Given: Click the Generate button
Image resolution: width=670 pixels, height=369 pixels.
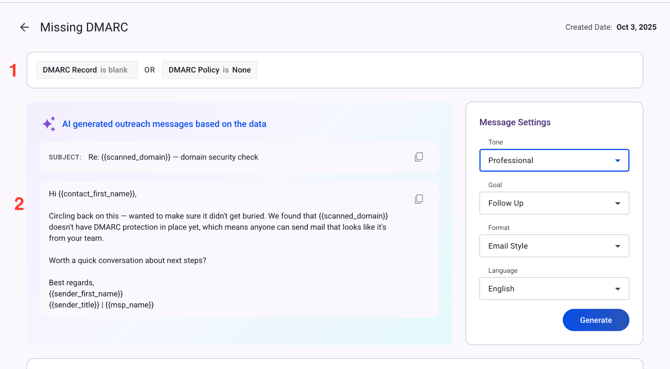Looking at the screenshot, I should pyautogui.click(x=596, y=320).
